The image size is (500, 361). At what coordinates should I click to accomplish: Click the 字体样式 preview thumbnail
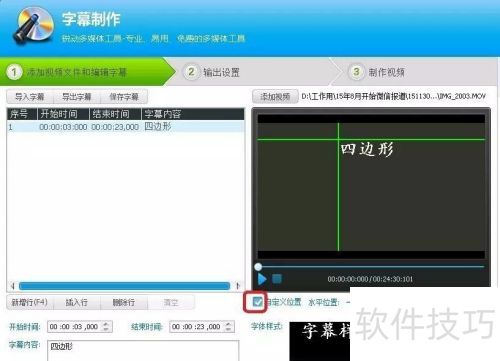(320, 341)
